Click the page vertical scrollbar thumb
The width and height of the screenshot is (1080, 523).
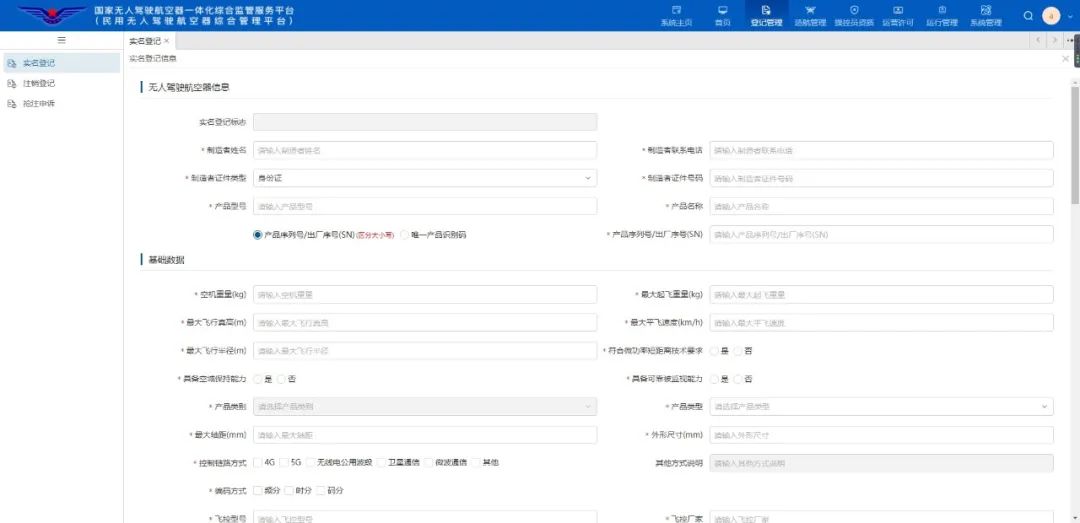(x=1074, y=145)
